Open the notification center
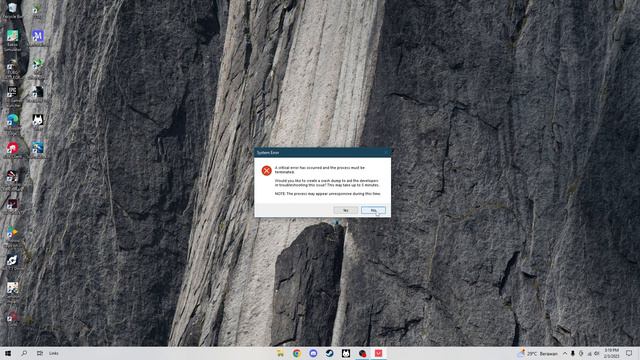Image resolution: width=640 pixels, height=360 pixels. 629,353
